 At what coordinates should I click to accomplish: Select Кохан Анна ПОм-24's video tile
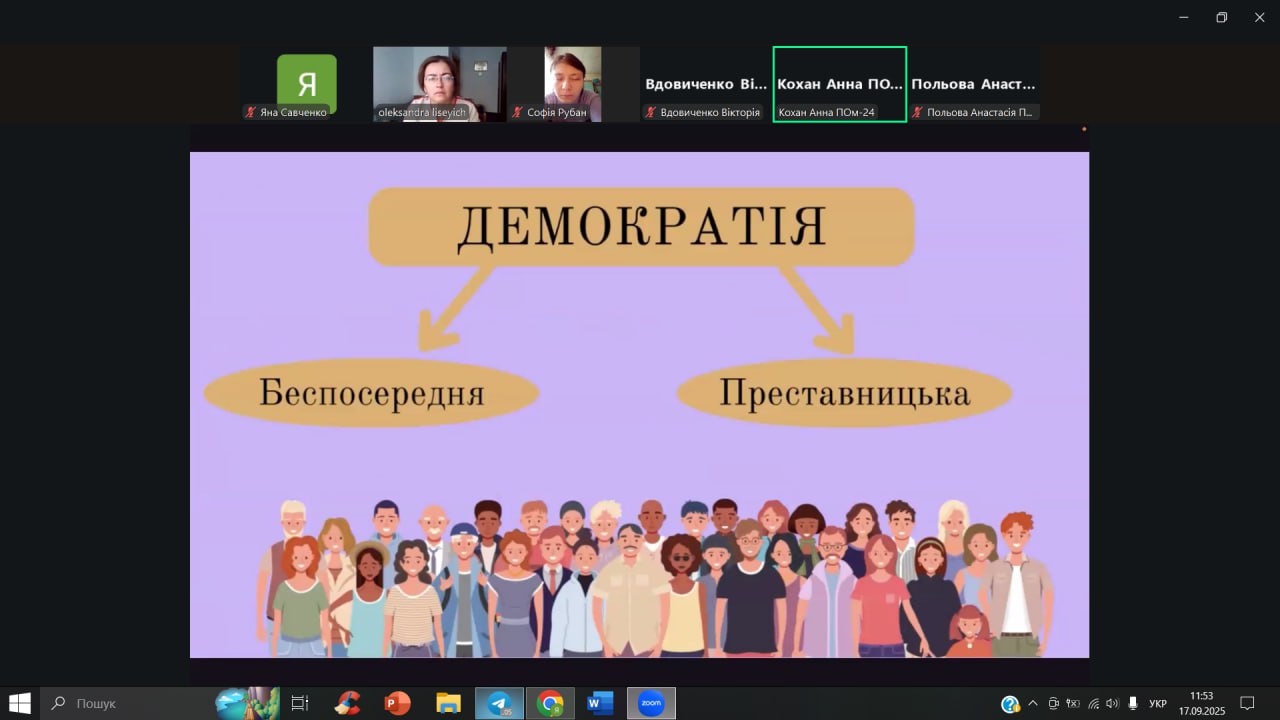(839, 83)
